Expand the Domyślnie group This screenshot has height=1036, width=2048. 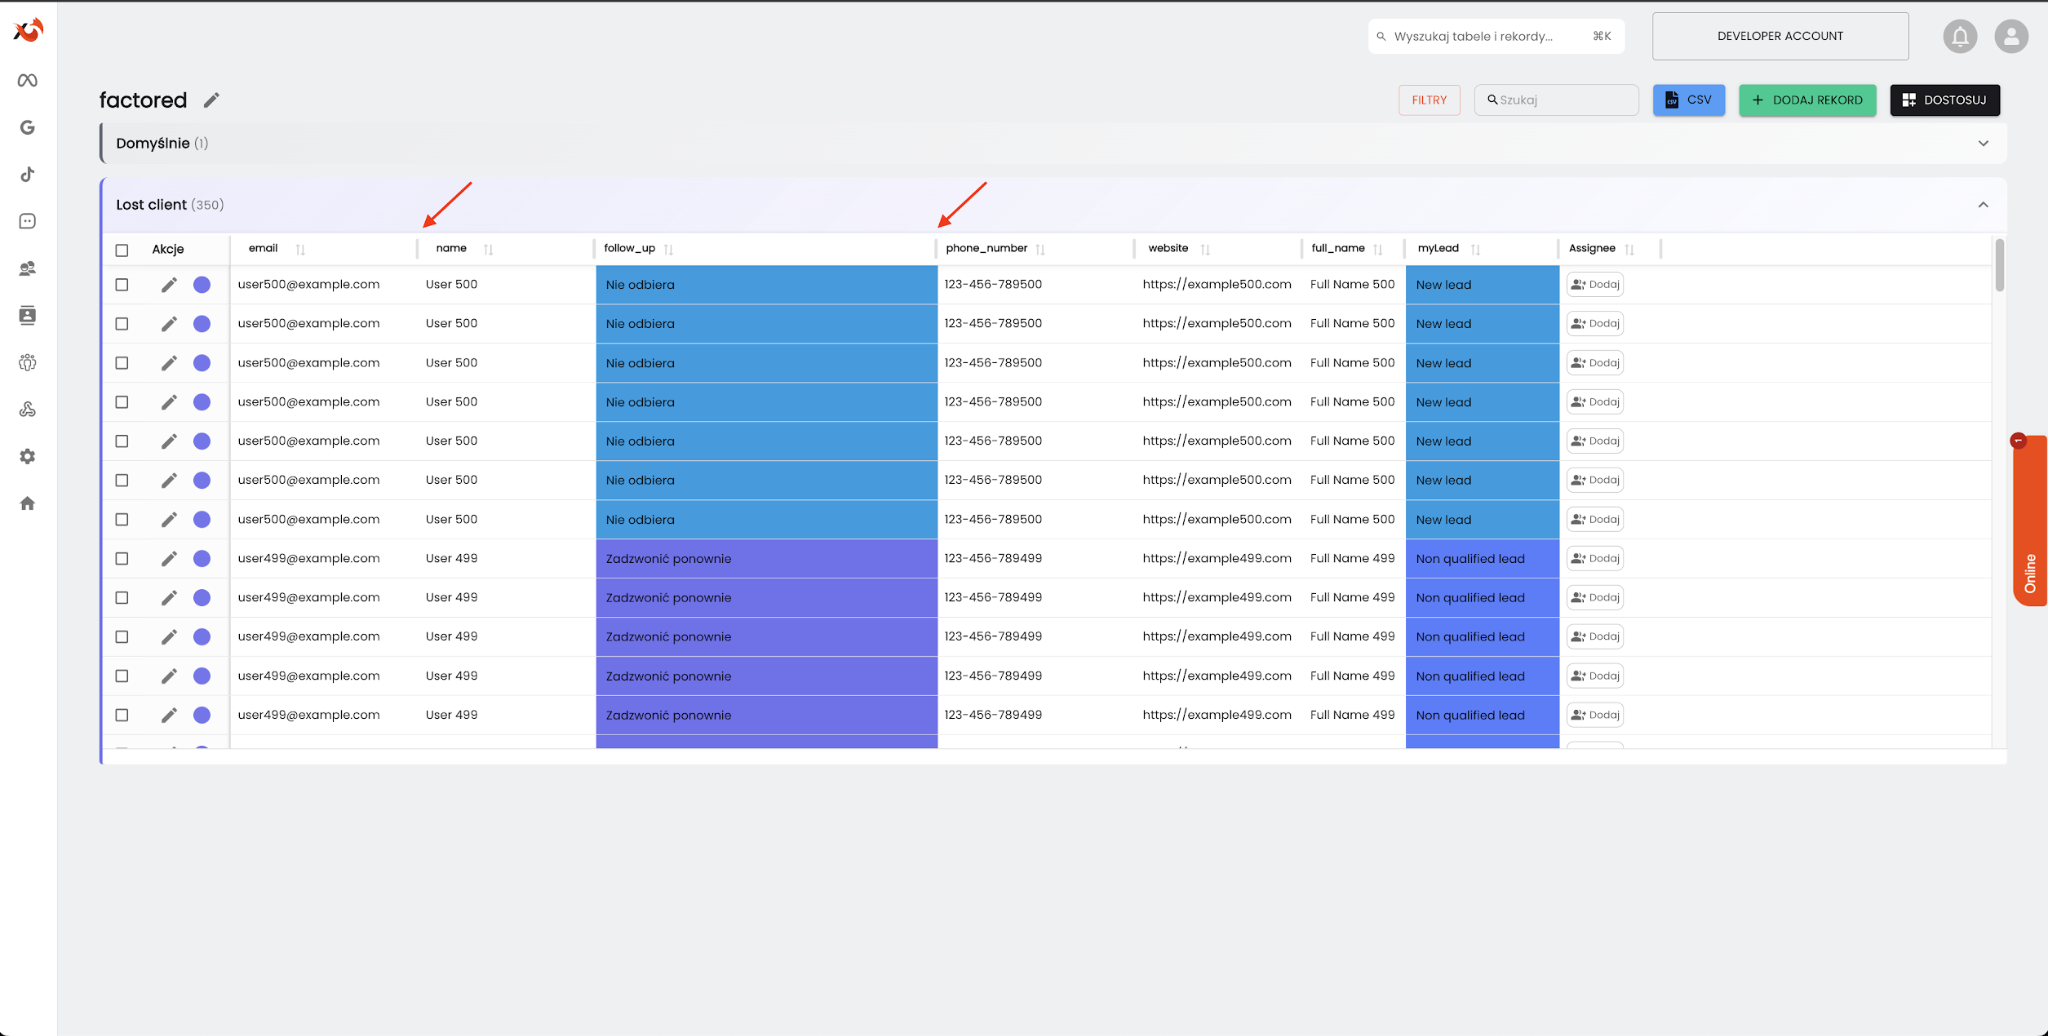(x=1982, y=144)
